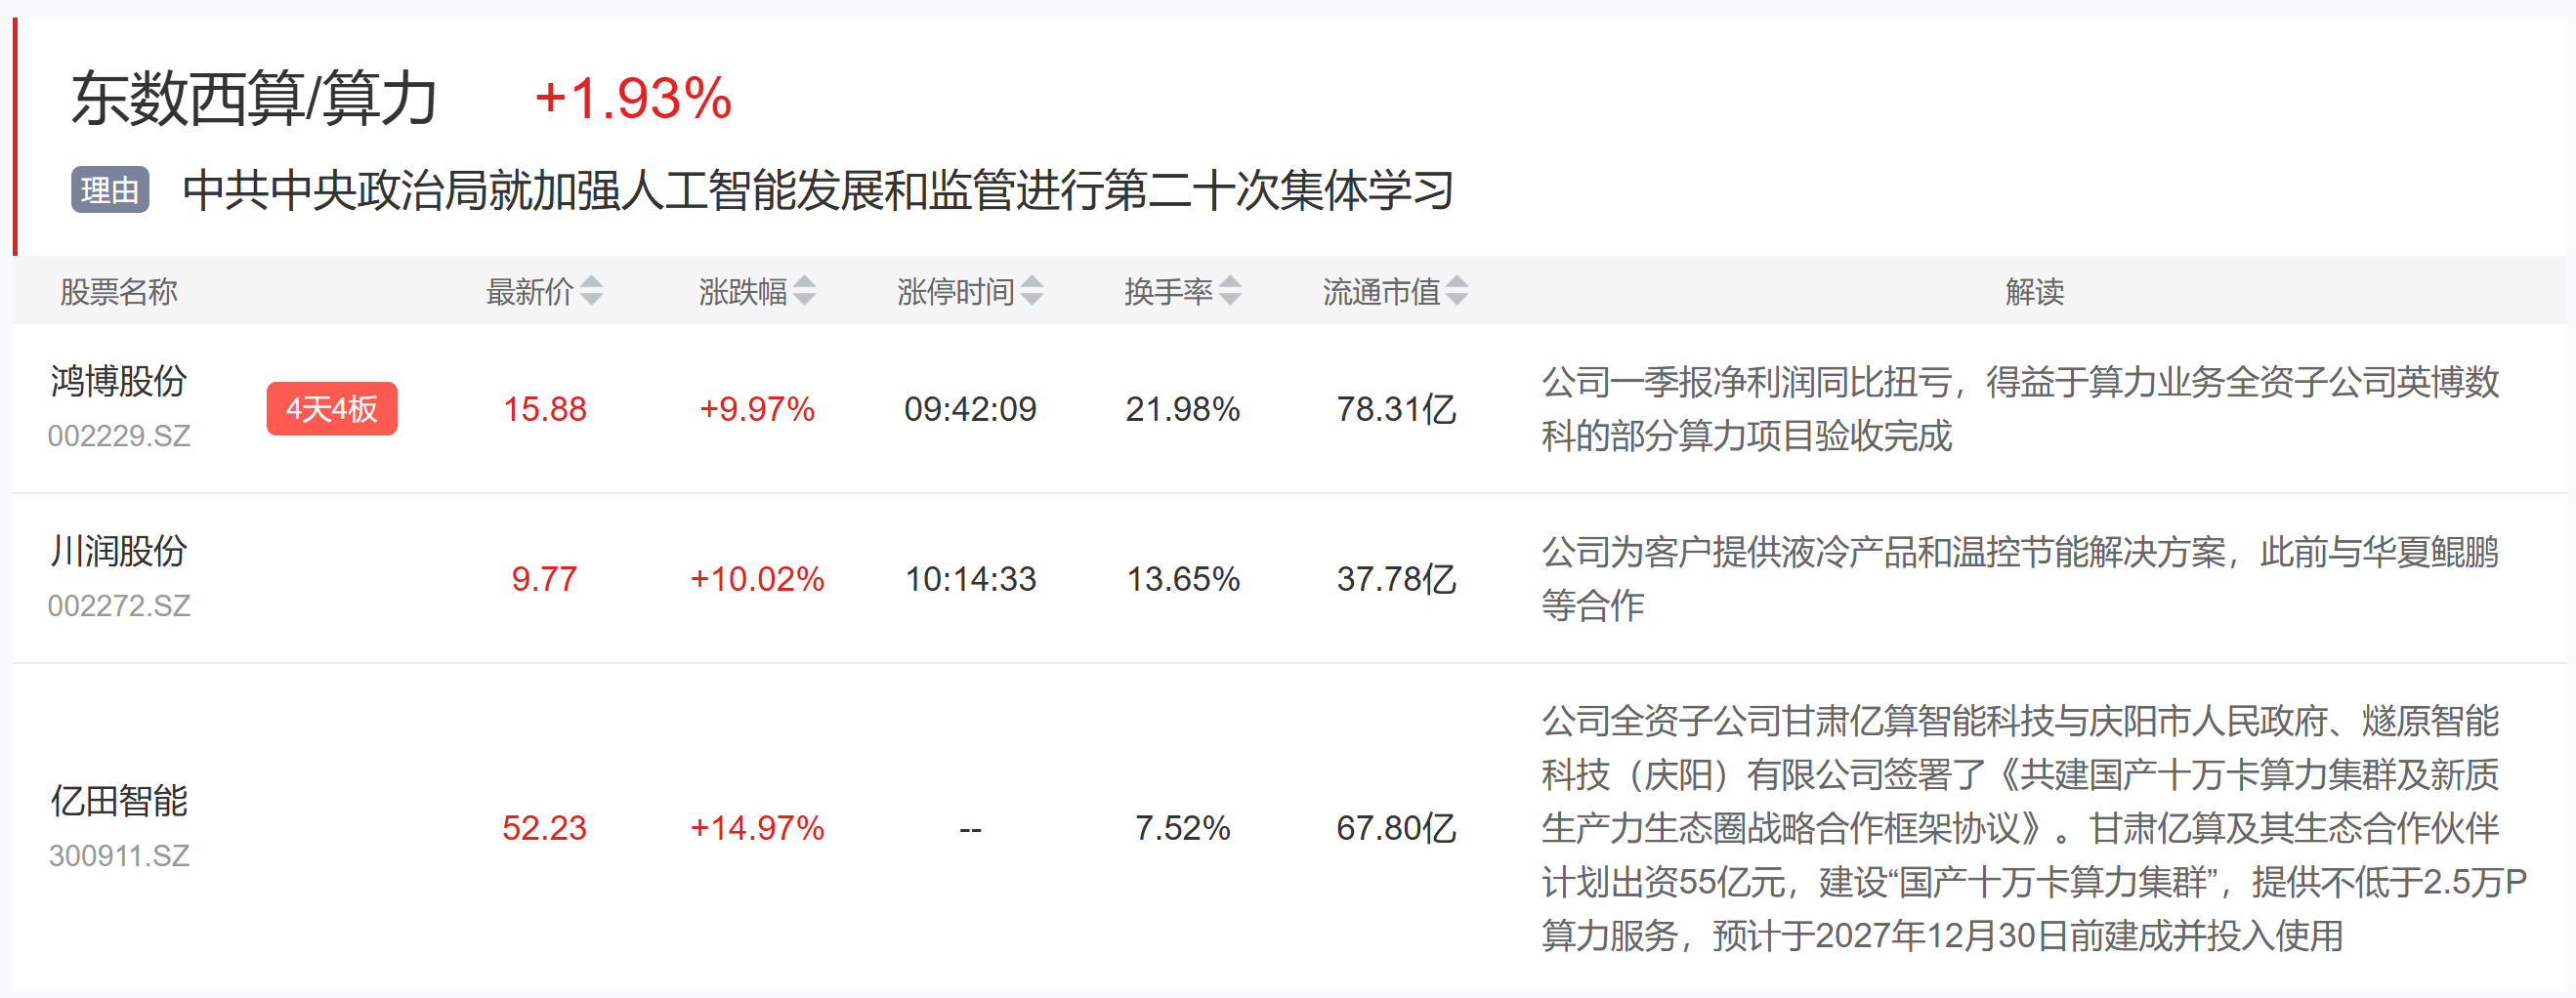This screenshot has width=2576, height=998.
Task: Select stock code 002272.SZ
Action: 119,606
